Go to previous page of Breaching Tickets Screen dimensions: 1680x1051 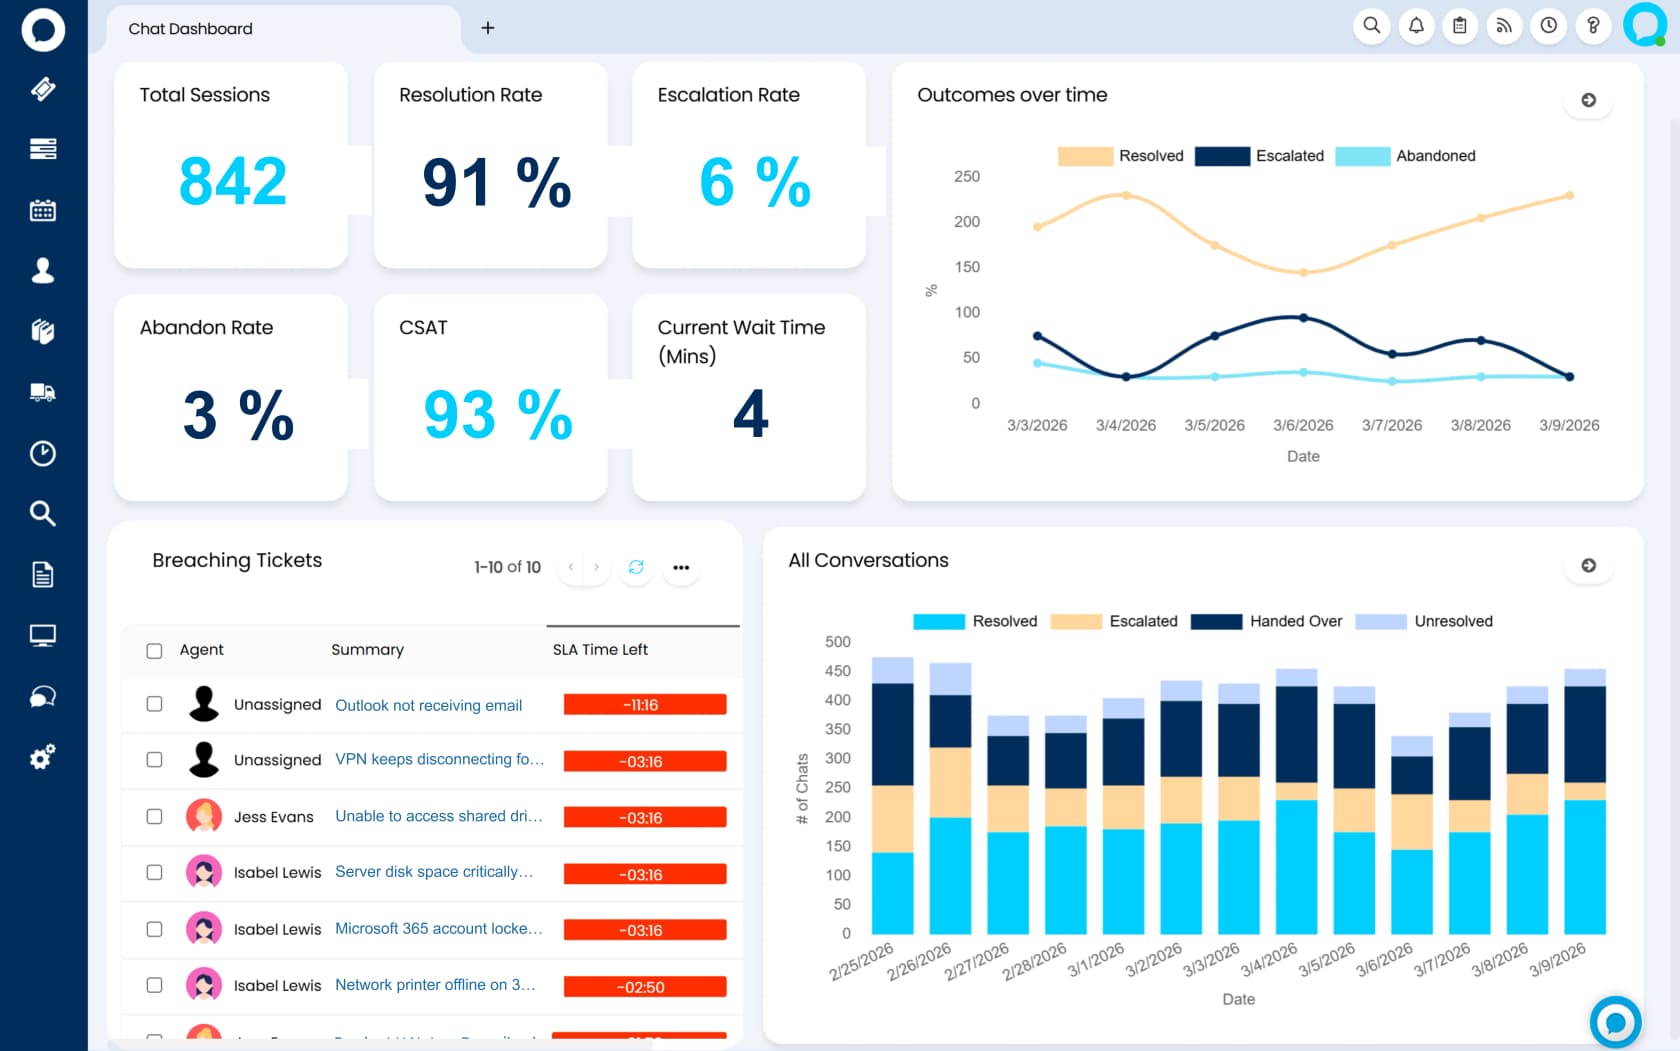571,567
